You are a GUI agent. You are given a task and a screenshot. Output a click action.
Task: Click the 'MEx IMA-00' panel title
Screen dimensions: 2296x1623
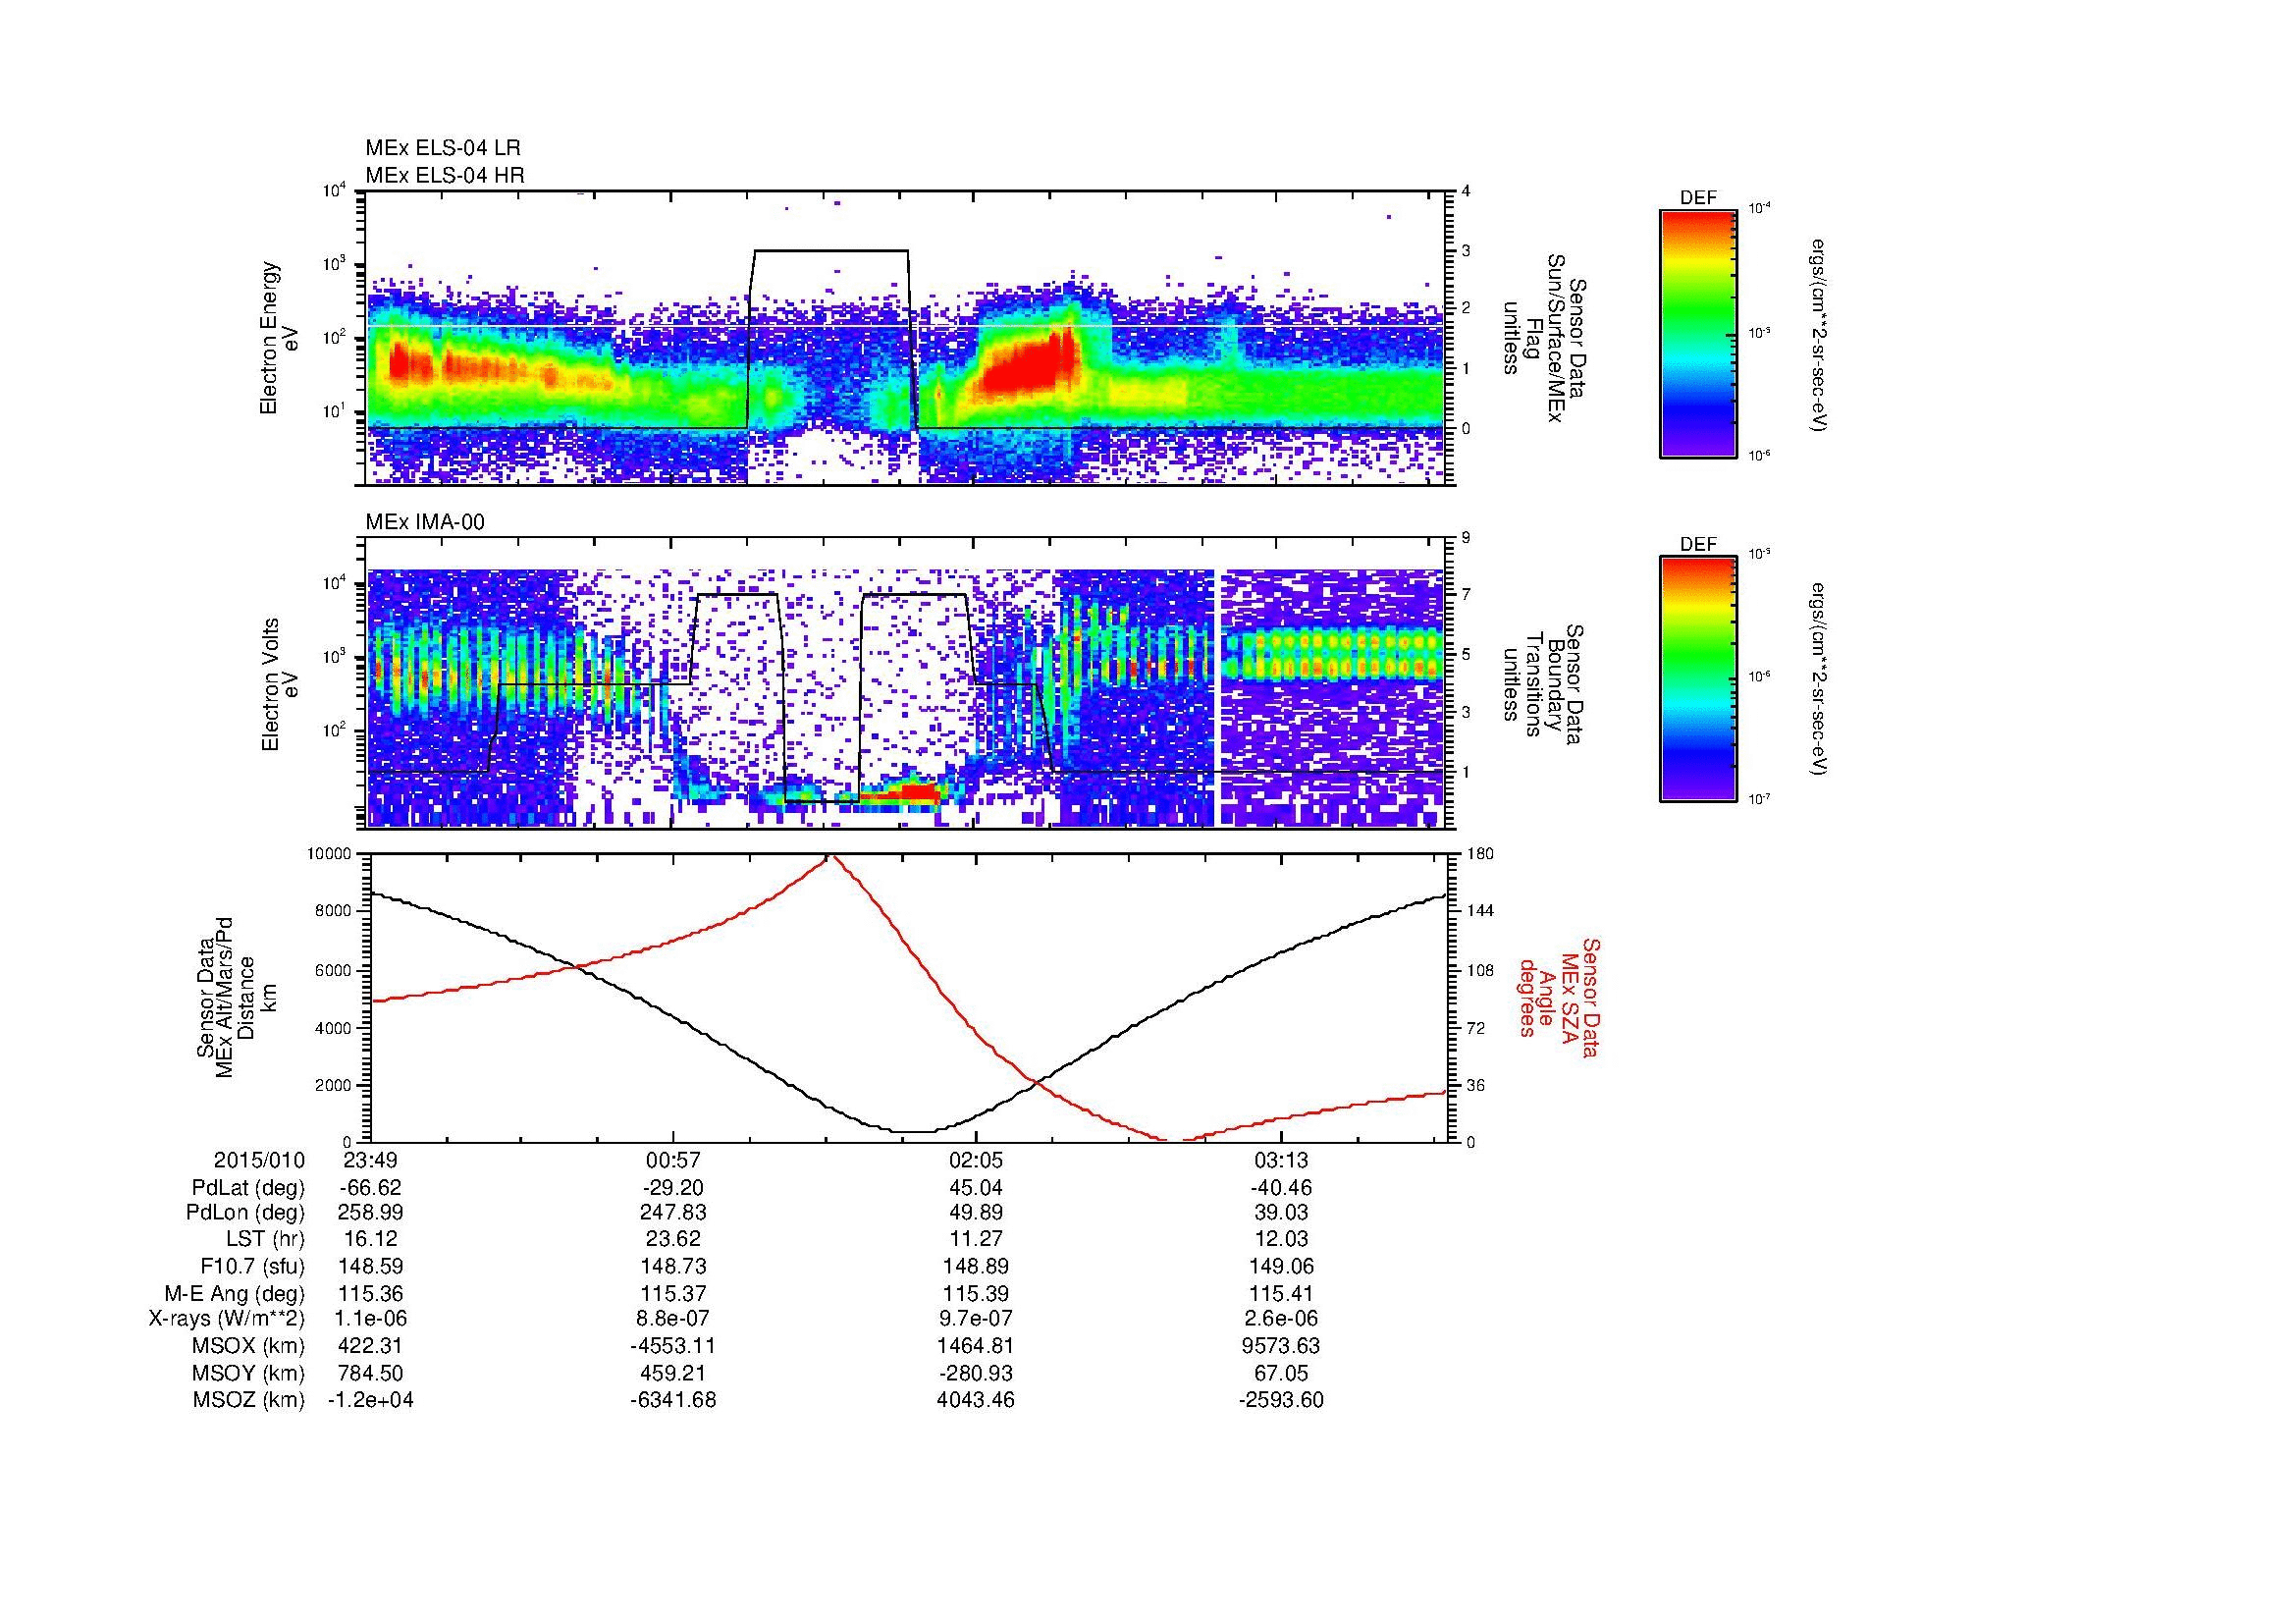point(425,522)
